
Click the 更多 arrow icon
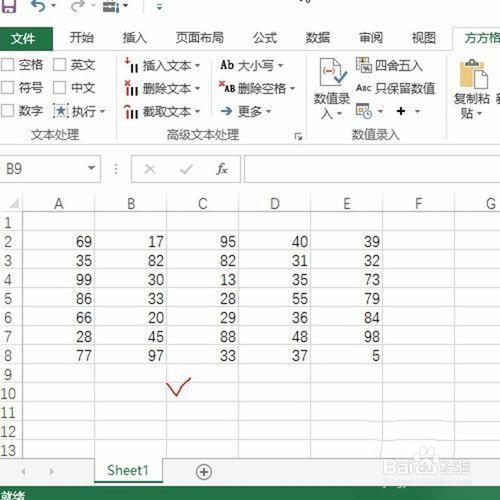[x=227, y=111]
